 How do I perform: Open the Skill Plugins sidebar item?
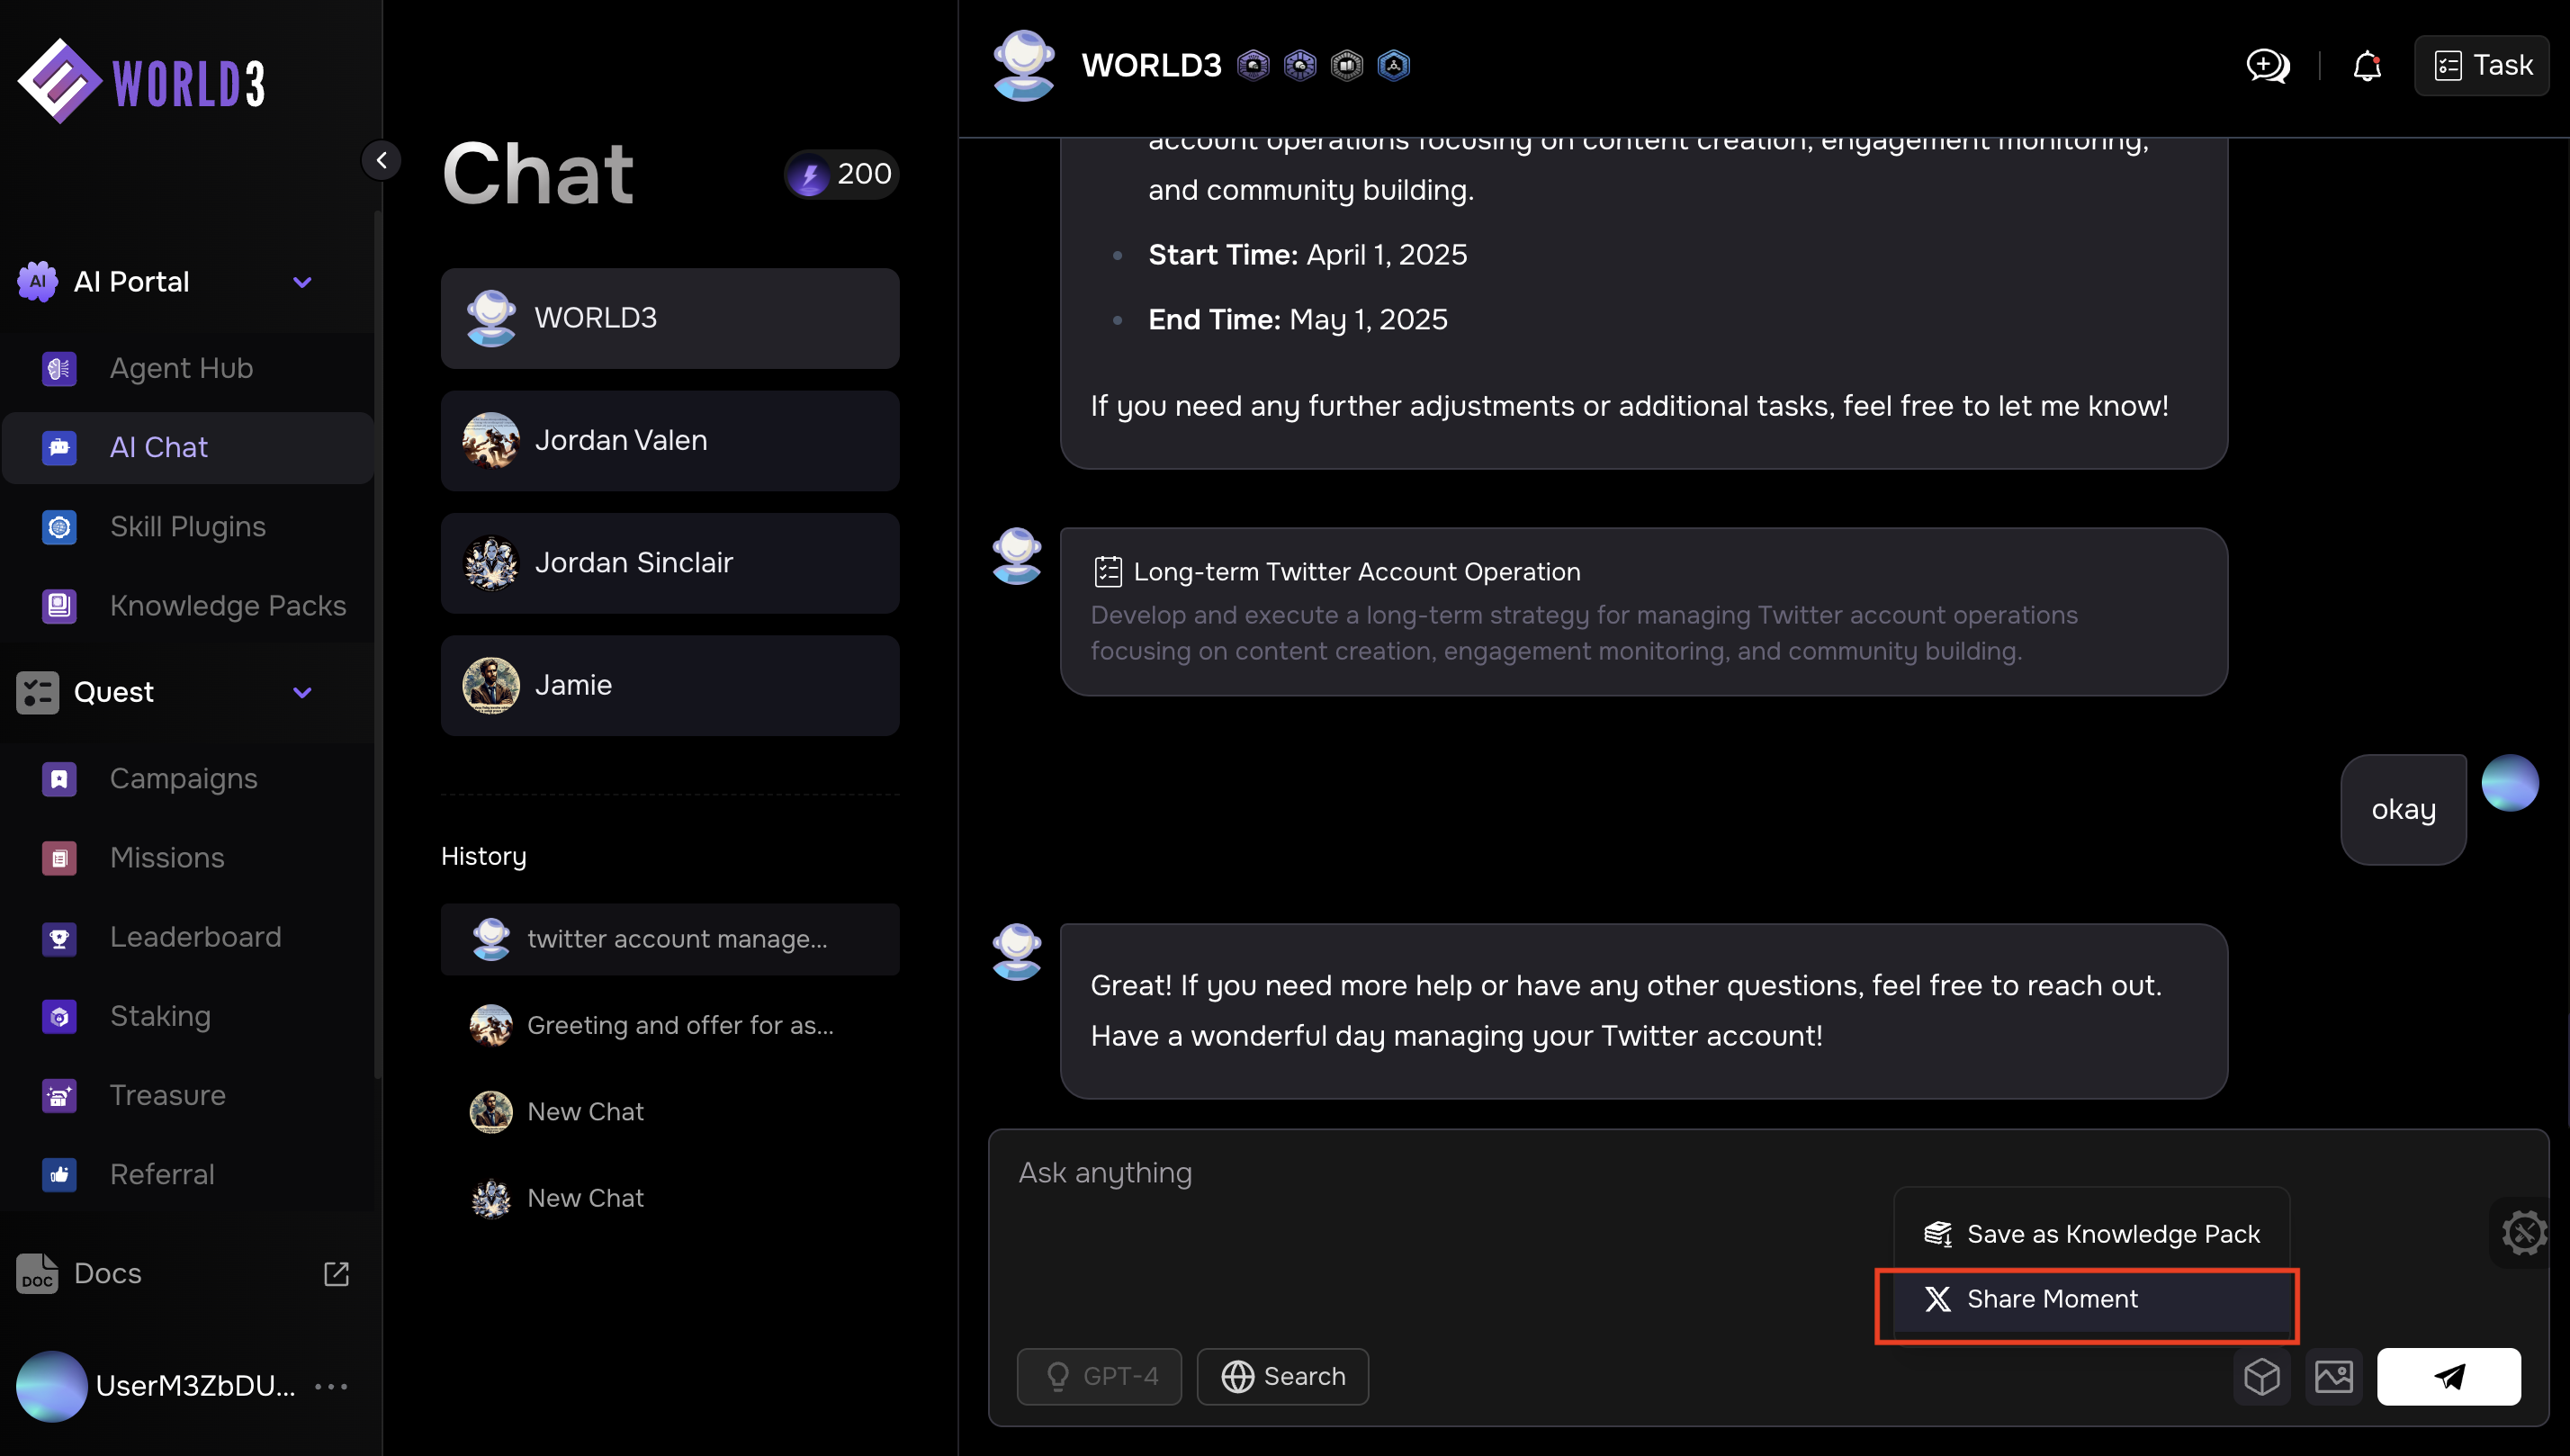tap(187, 526)
